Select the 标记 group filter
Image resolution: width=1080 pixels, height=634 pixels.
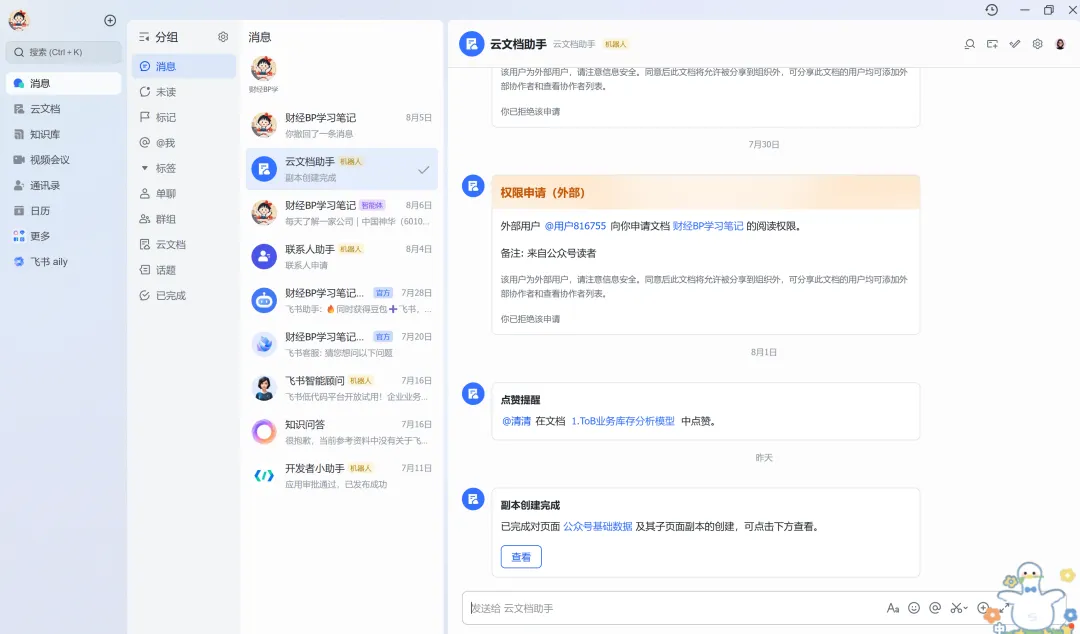click(184, 117)
